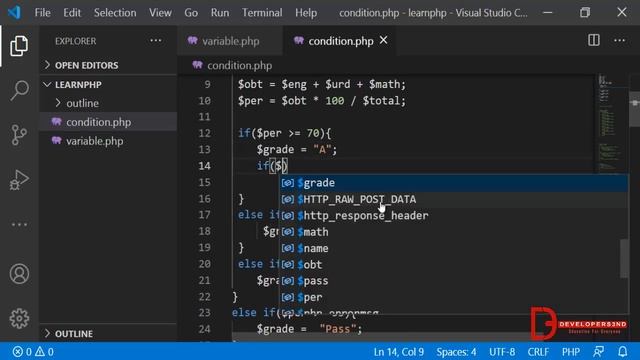Click the suggestion list scrollbar thumb
This screenshot has width=640, height=360.
(x=624, y=259)
